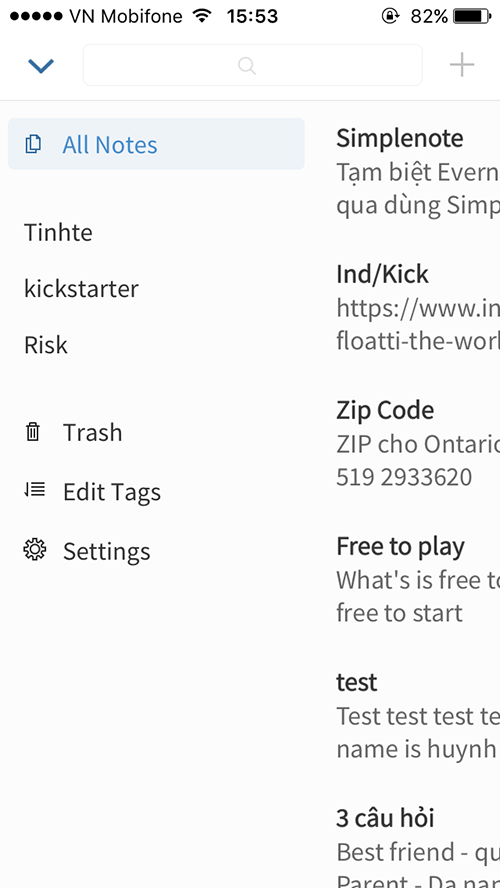Viewport: 500px width, 888px height.
Task: Select the kickstarter tag
Action: tap(82, 289)
